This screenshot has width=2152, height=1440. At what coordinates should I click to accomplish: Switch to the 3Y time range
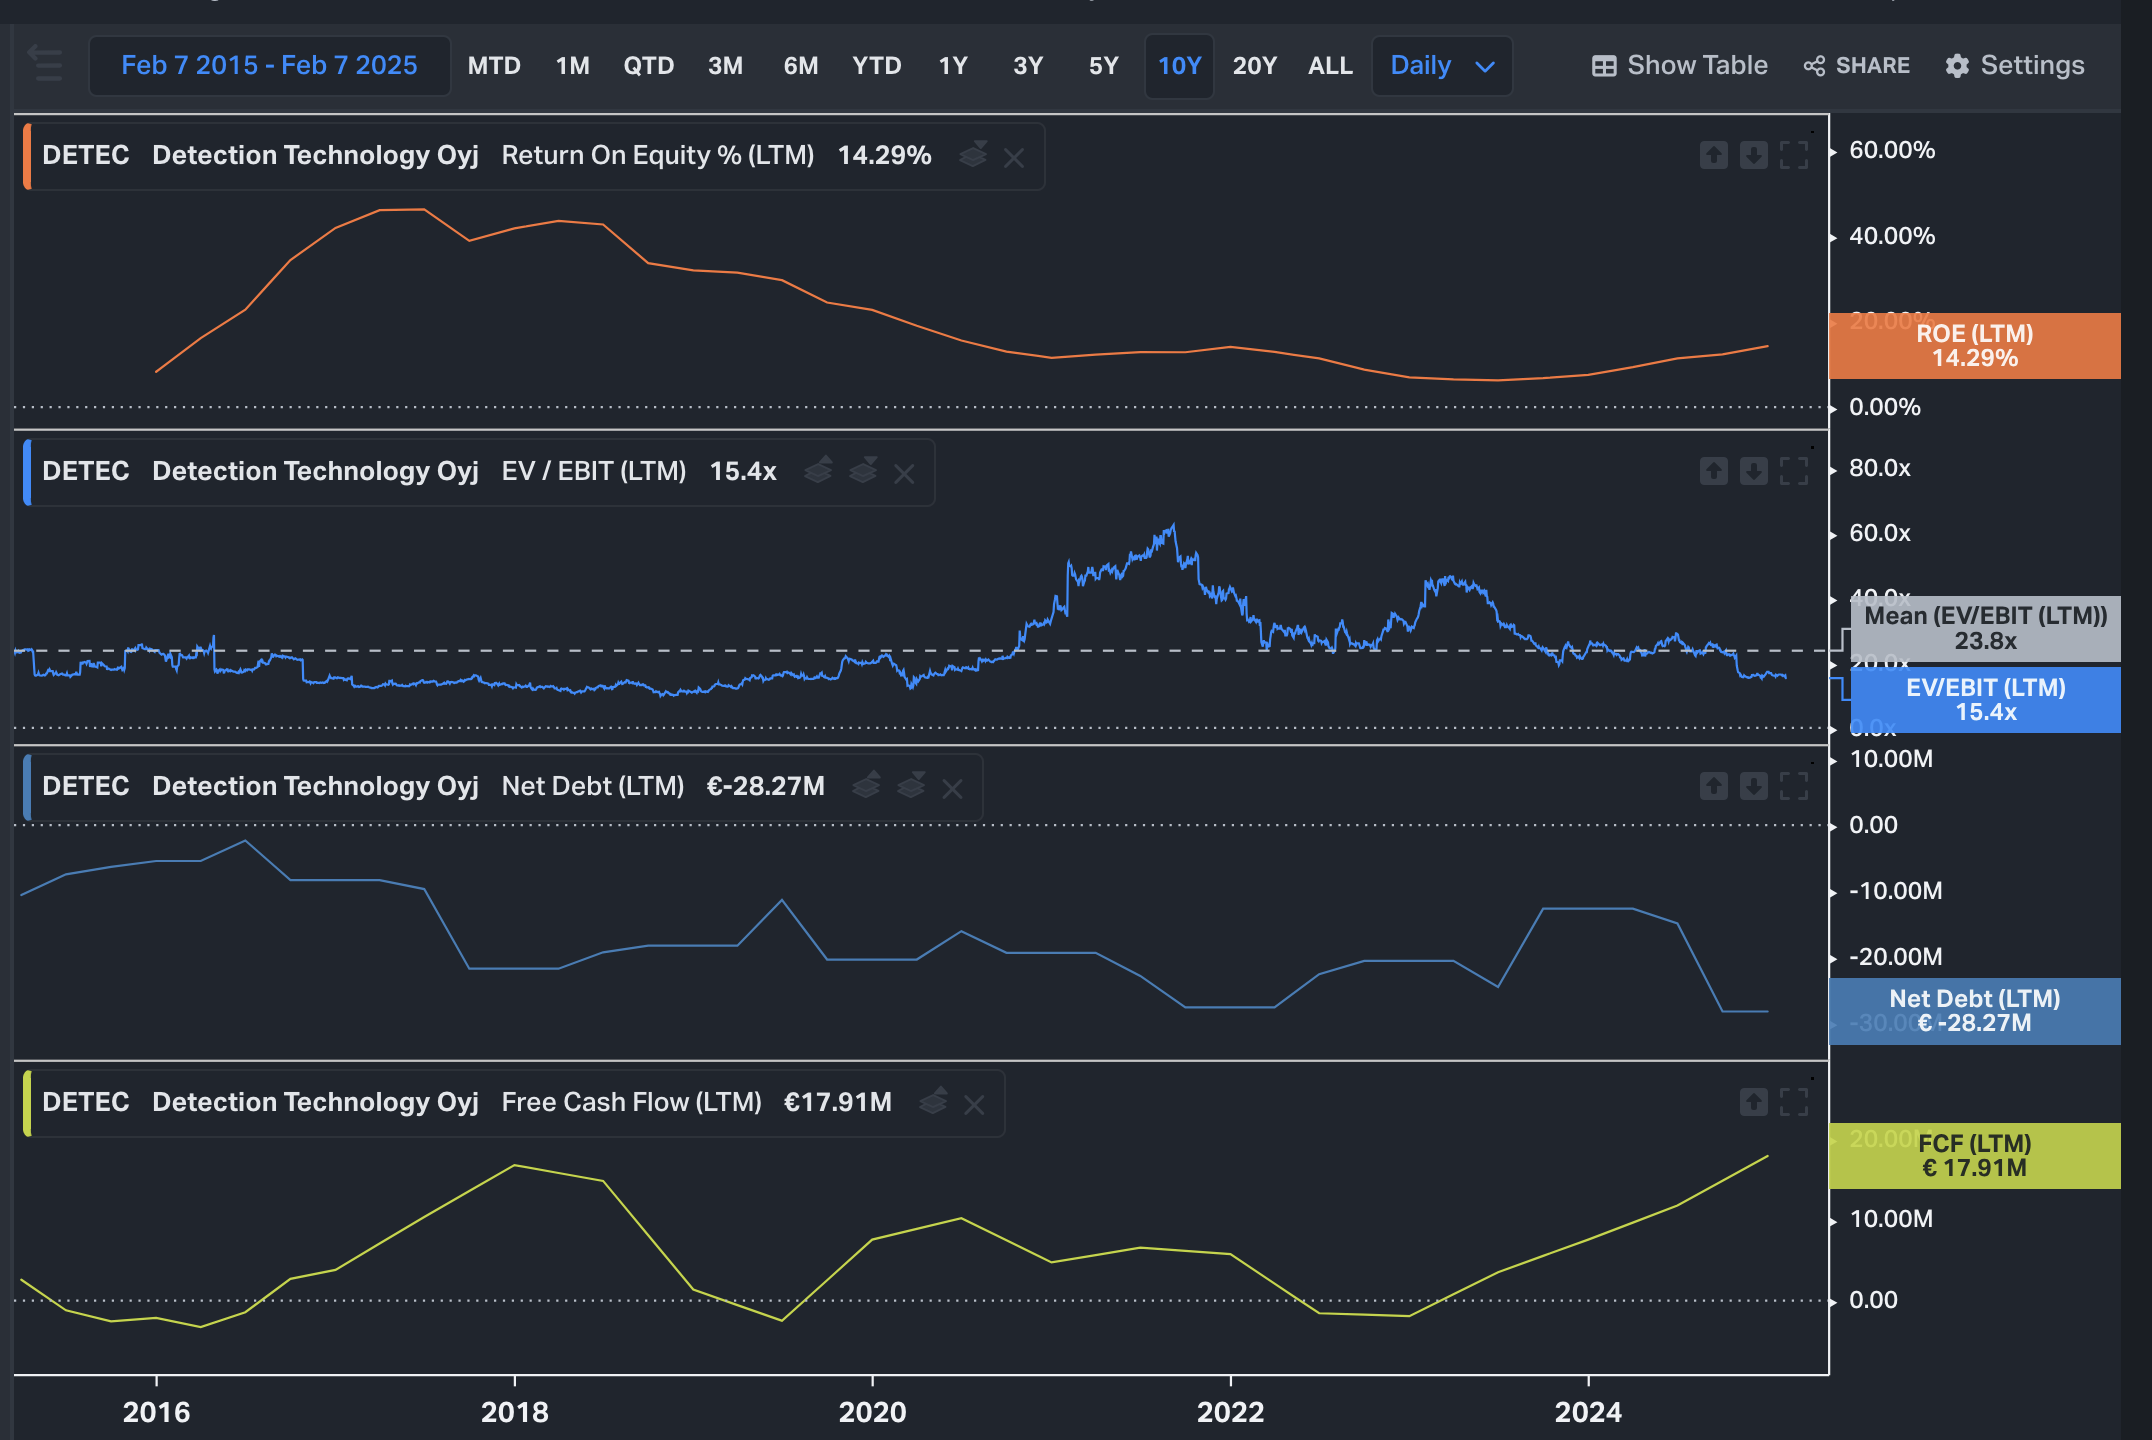pos(1028,66)
